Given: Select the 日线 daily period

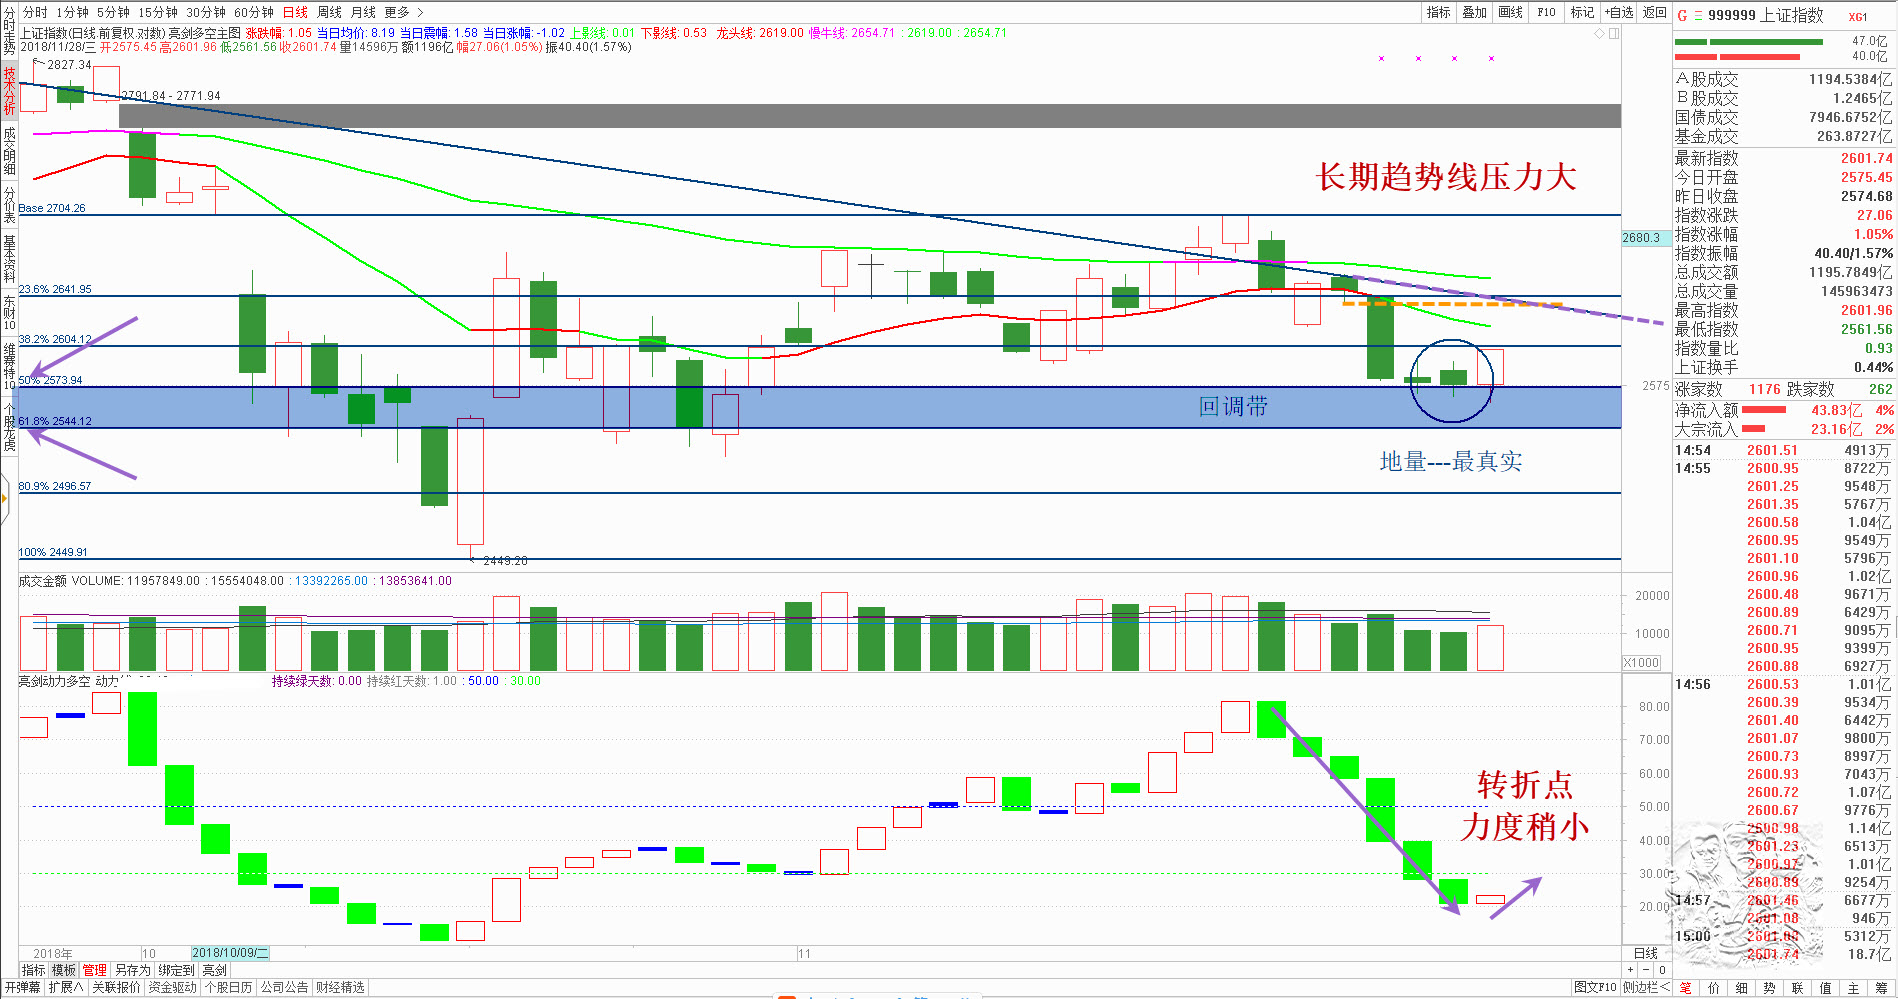Looking at the screenshot, I should 295,12.
